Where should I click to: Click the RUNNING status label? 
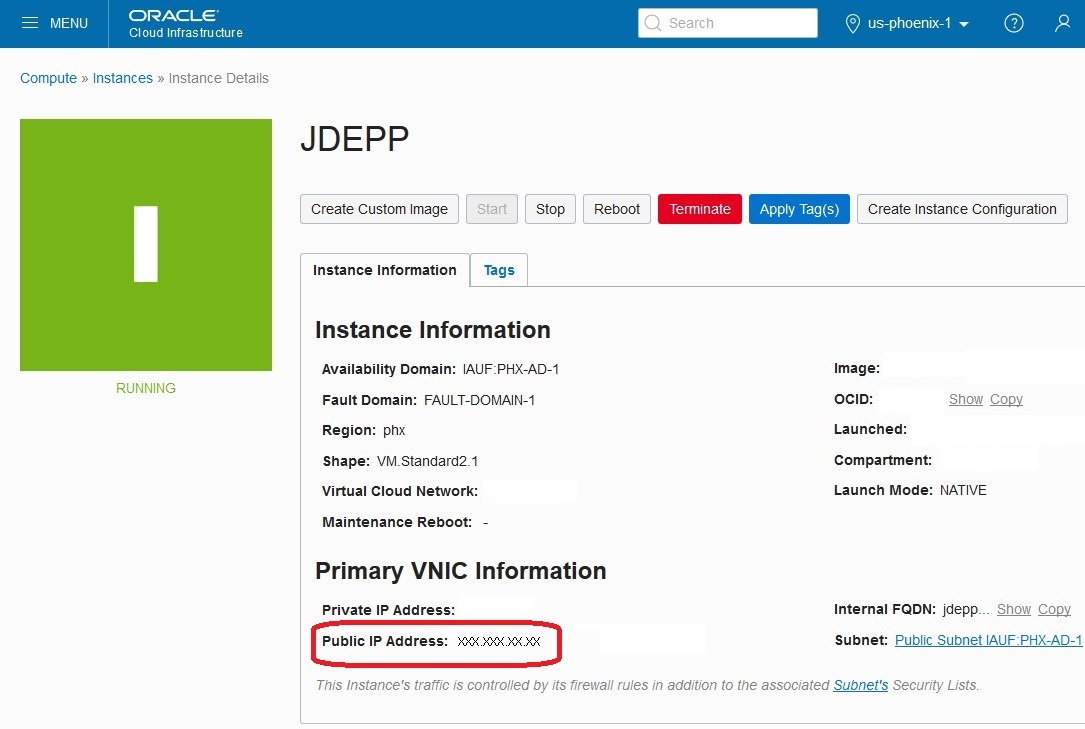coord(145,388)
